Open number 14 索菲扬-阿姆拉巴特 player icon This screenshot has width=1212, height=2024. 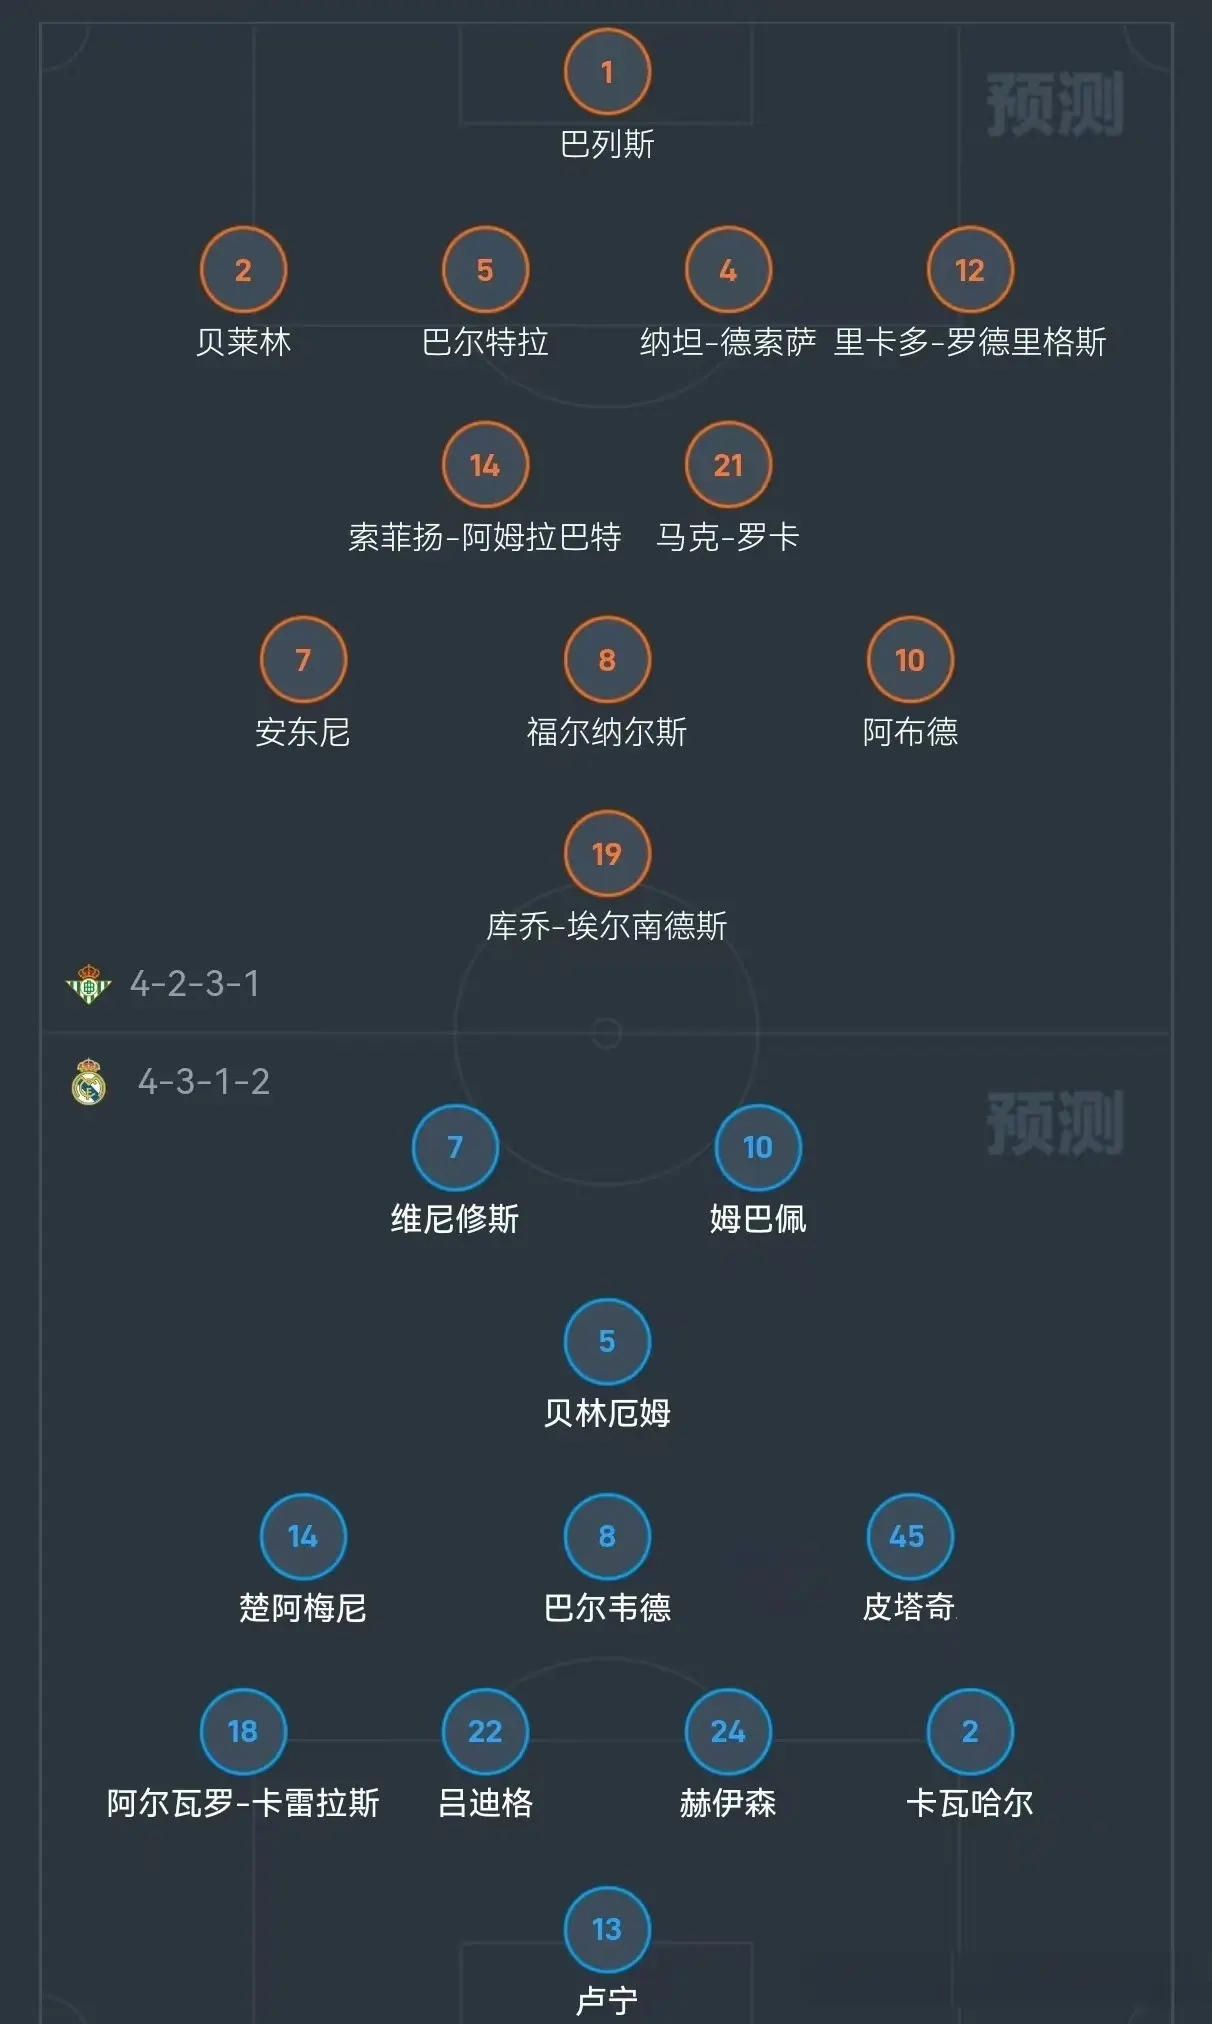[485, 465]
